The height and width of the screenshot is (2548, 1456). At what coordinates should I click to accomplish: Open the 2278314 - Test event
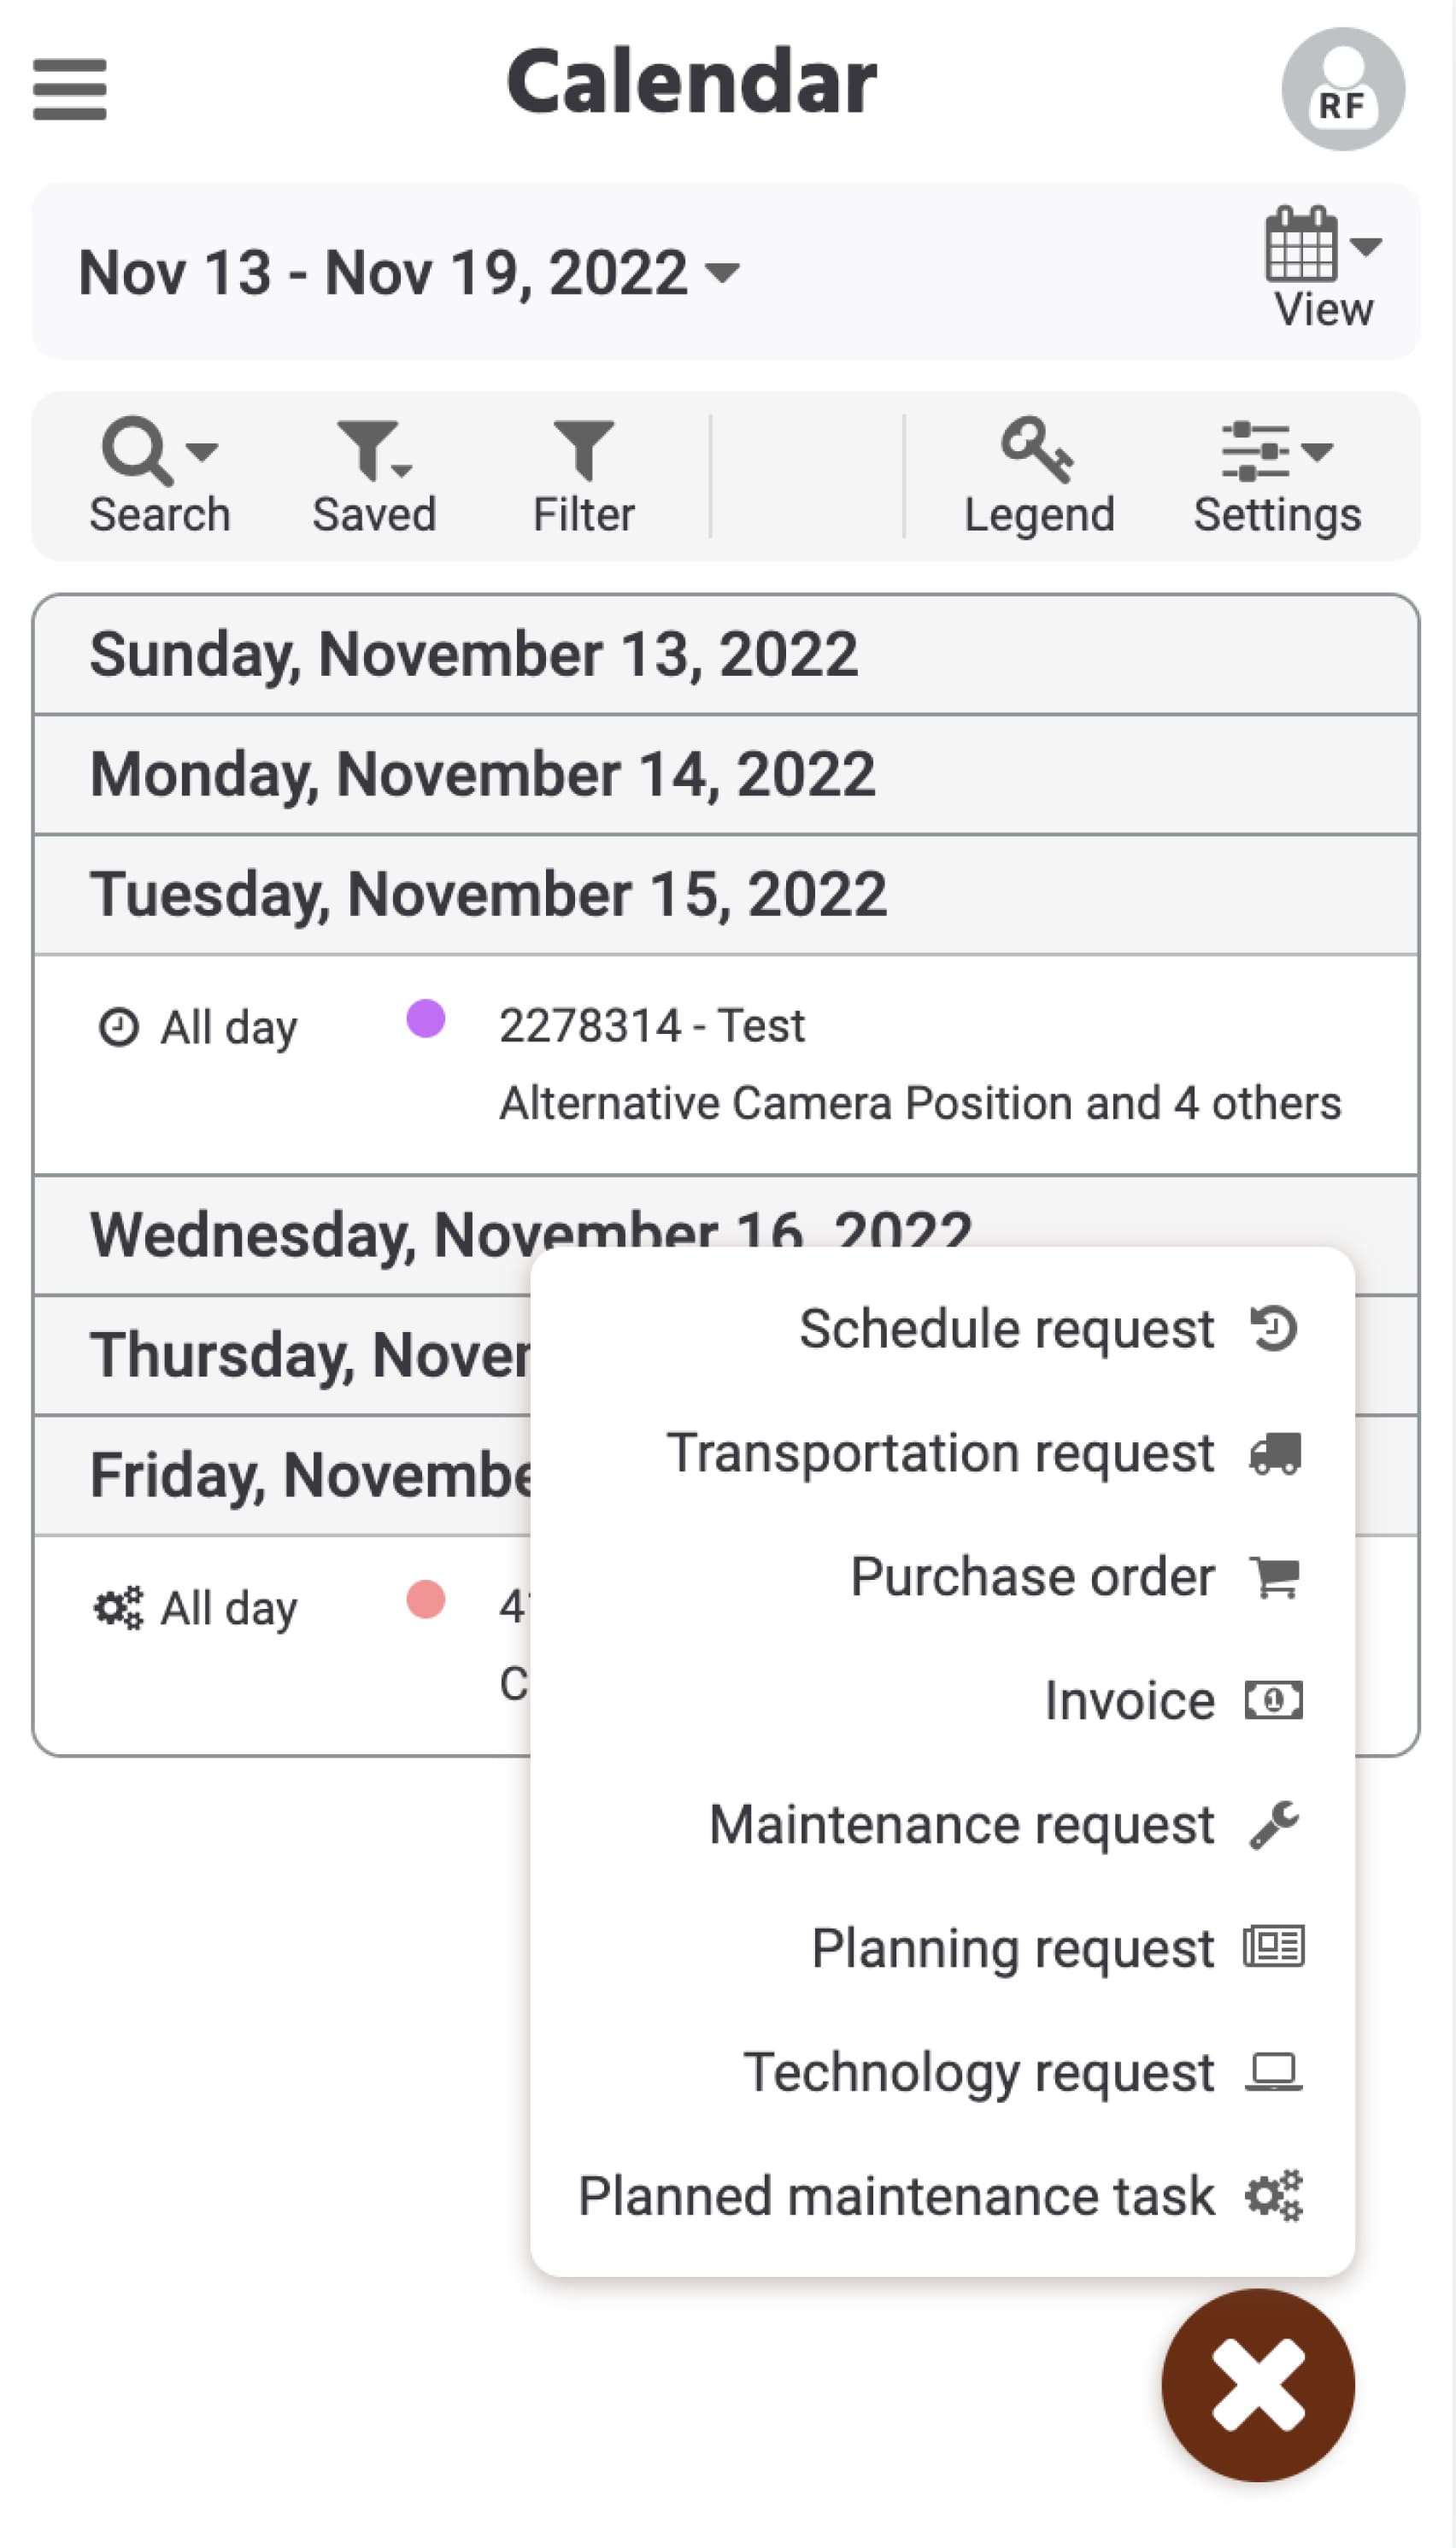652,1026
